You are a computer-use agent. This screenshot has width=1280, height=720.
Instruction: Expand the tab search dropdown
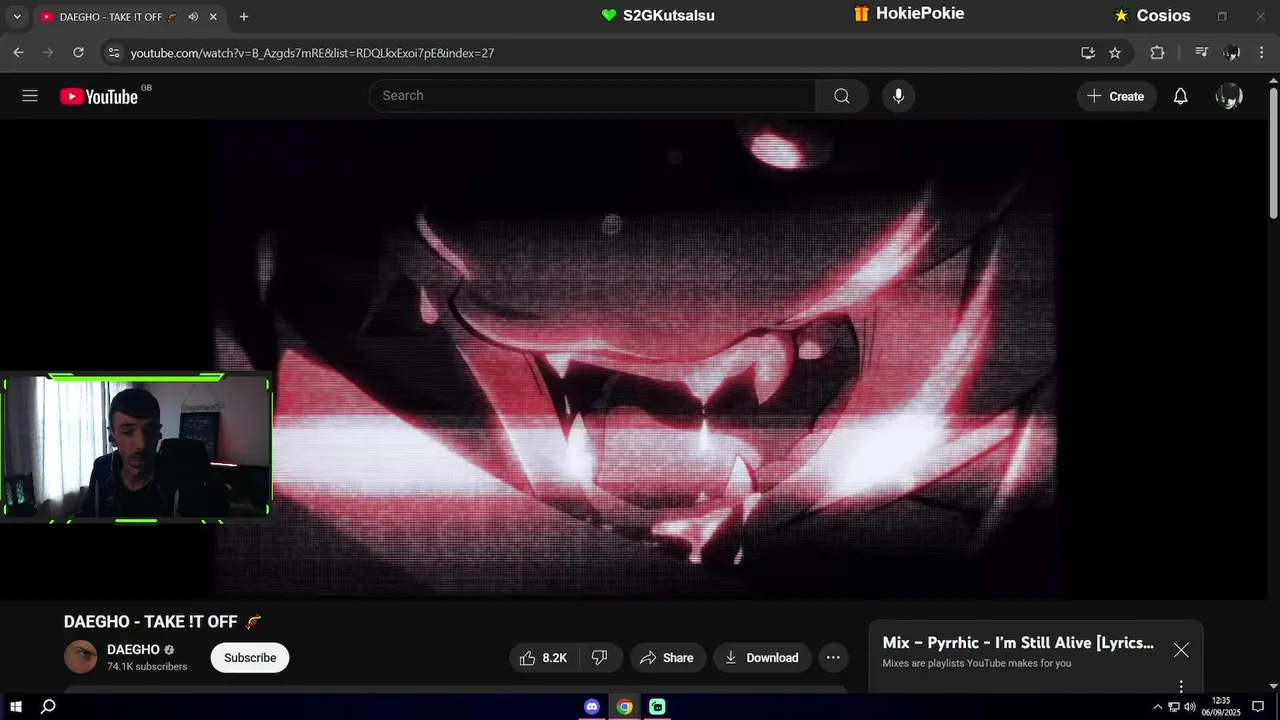(16, 17)
